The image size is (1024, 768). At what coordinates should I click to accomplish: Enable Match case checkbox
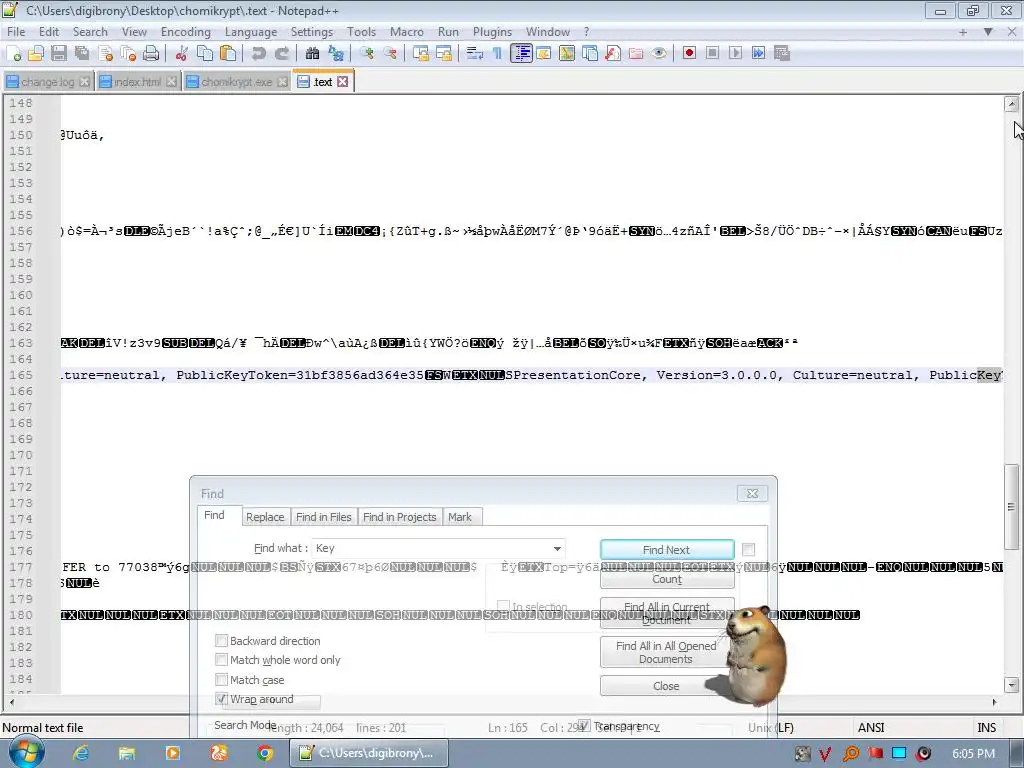point(221,679)
